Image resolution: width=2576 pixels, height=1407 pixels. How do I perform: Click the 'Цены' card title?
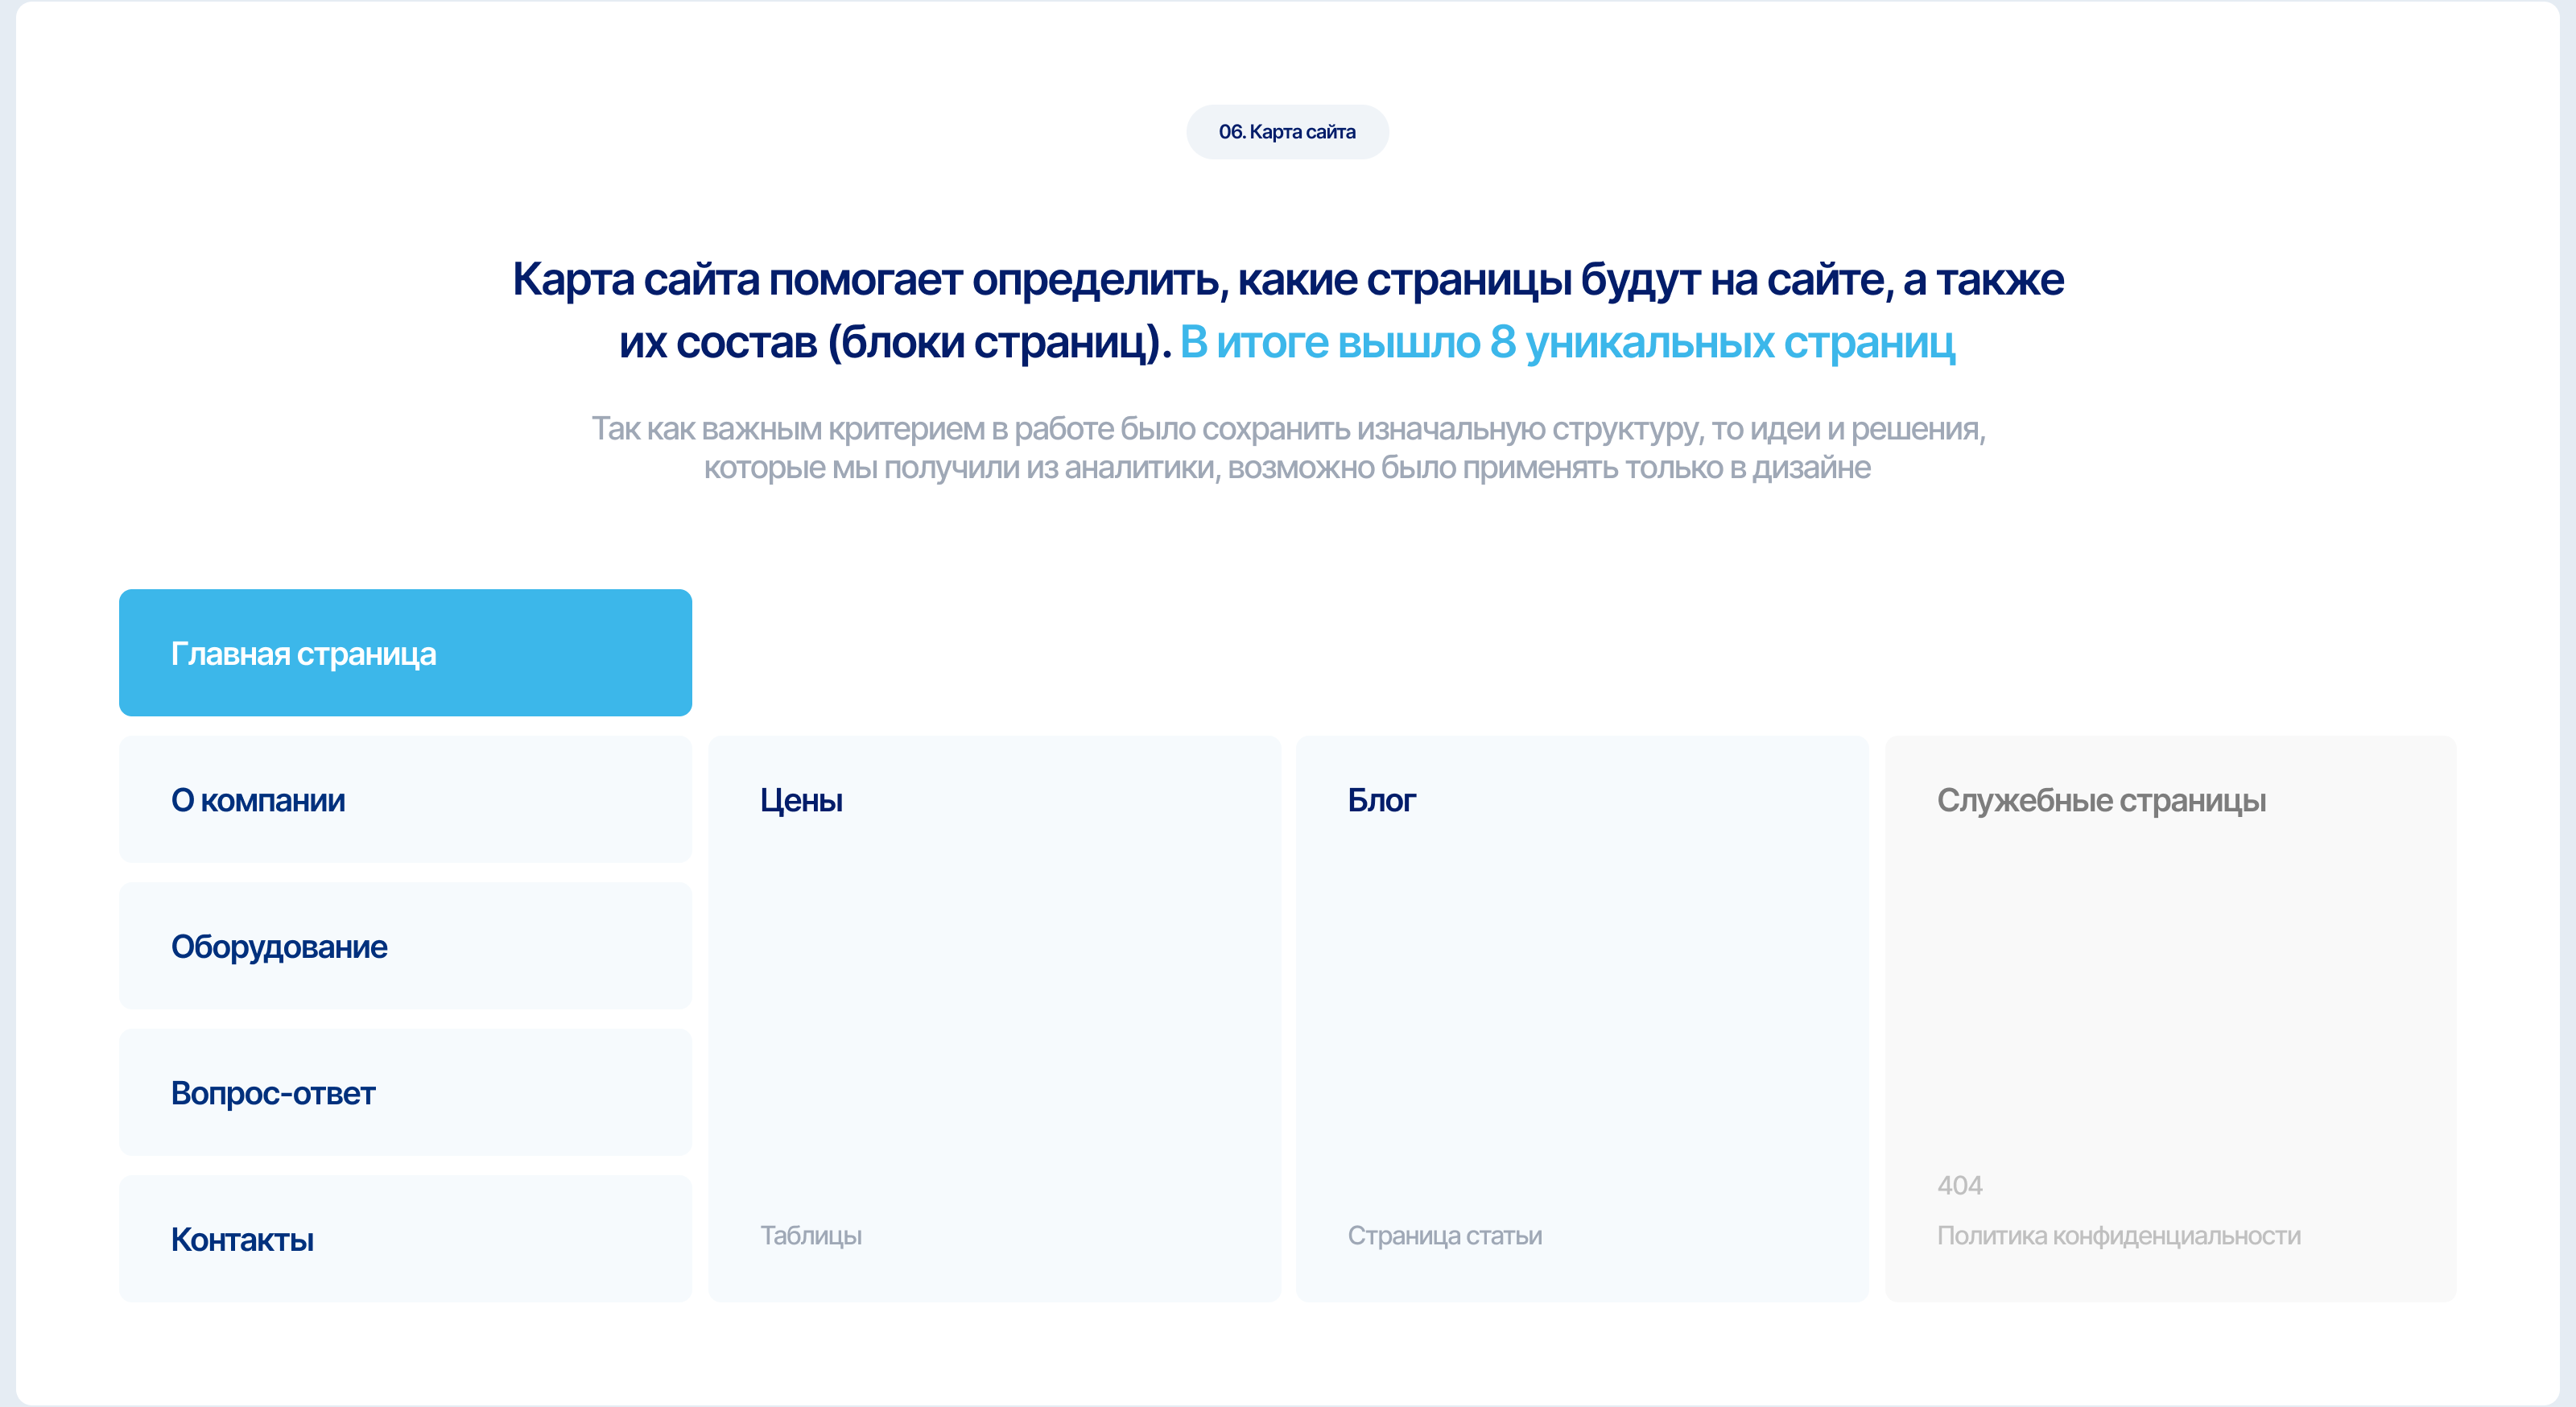(801, 800)
